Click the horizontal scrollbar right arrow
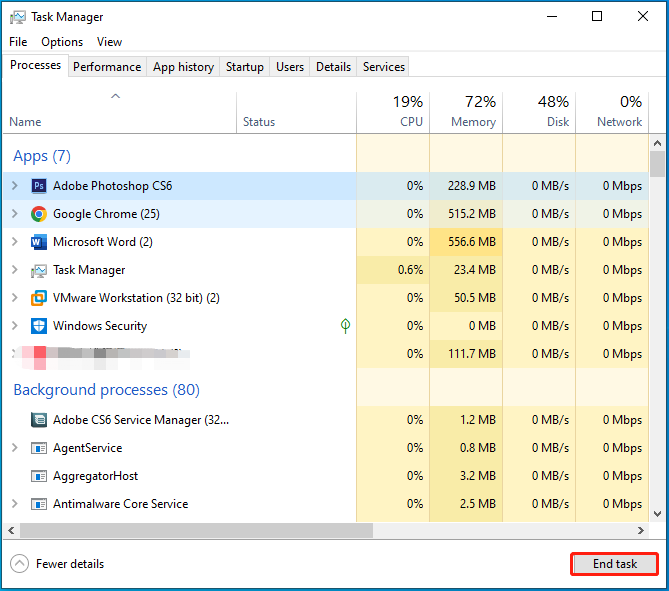This screenshot has width=669, height=591. pos(641,530)
